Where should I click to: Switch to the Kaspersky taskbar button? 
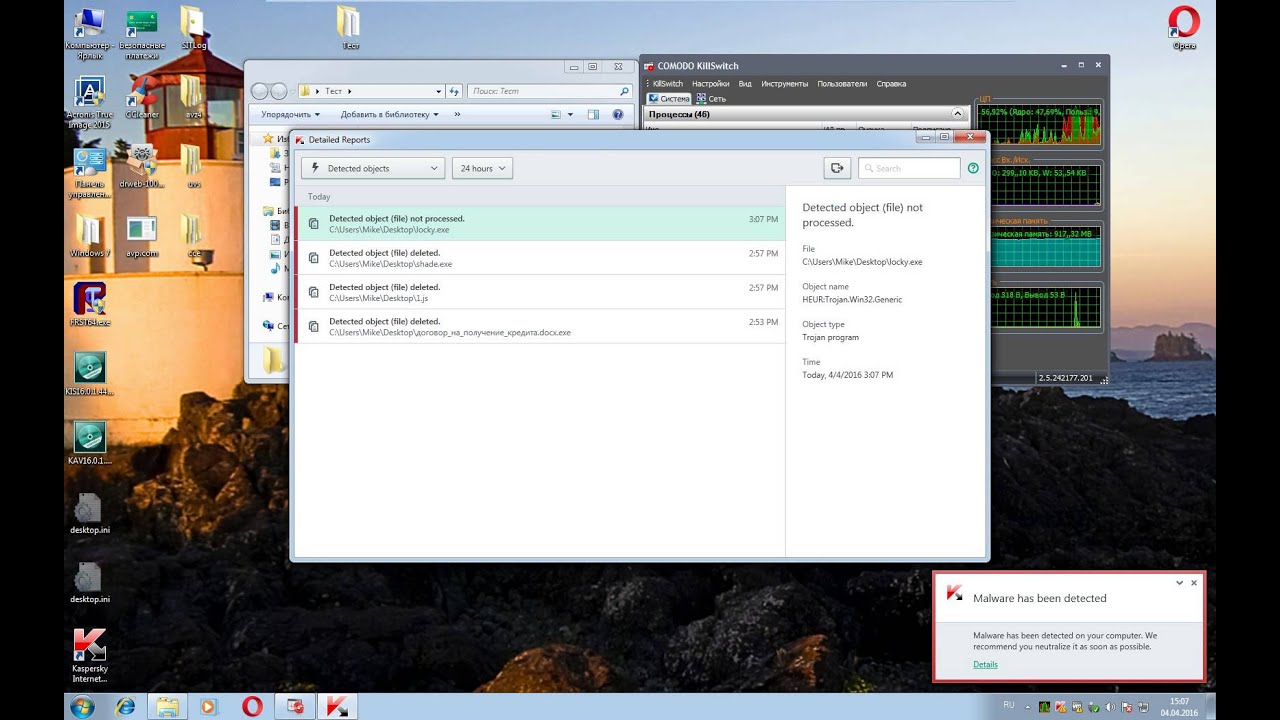click(337, 706)
